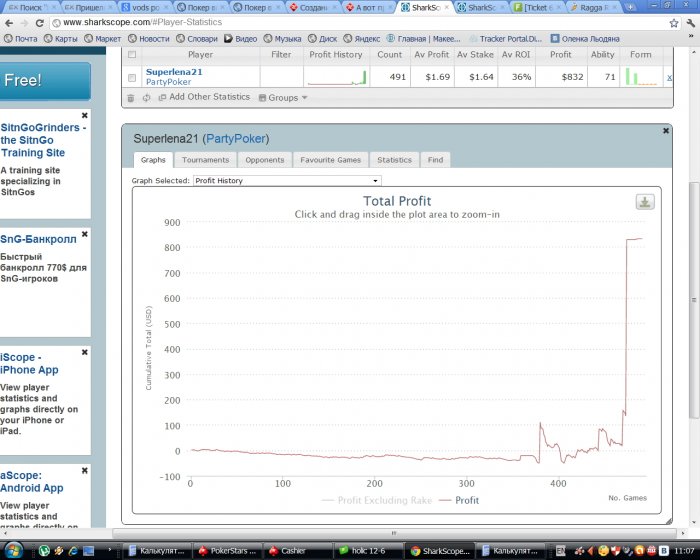The image size is (700, 560).
Task: Close the SitnGoGrinders sidebar ad
Action: coord(84,116)
